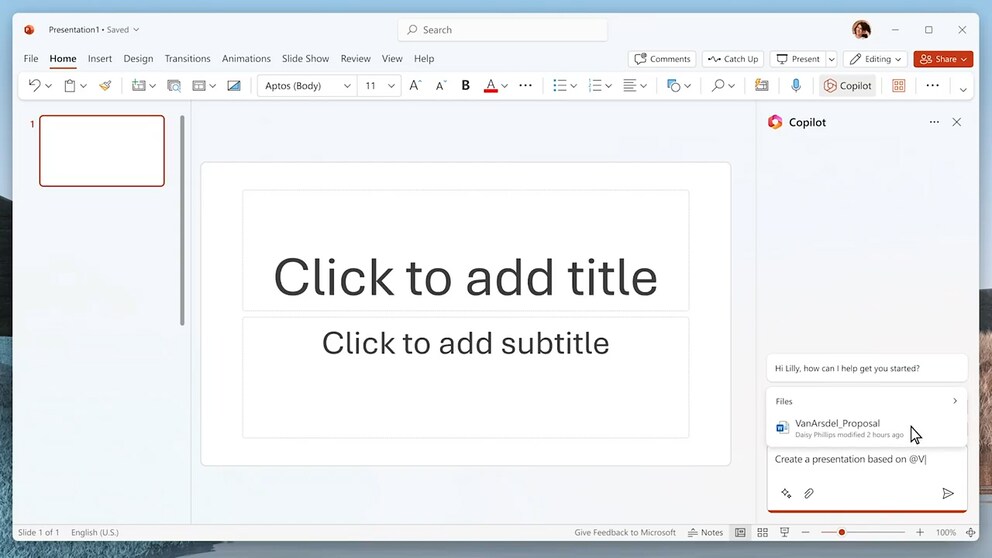Image resolution: width=992 pixels, height=558 pixels.
Task: Click the Dictate microphone icon
Action: point(796,86)
